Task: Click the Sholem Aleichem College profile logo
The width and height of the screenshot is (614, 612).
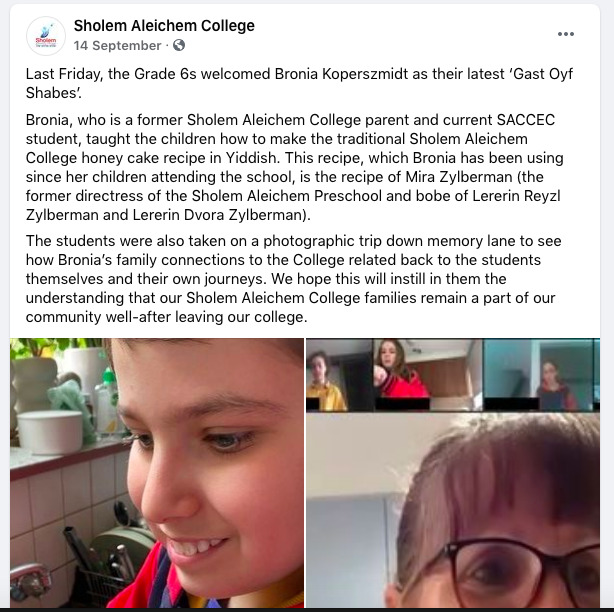Action: (46, 36)
